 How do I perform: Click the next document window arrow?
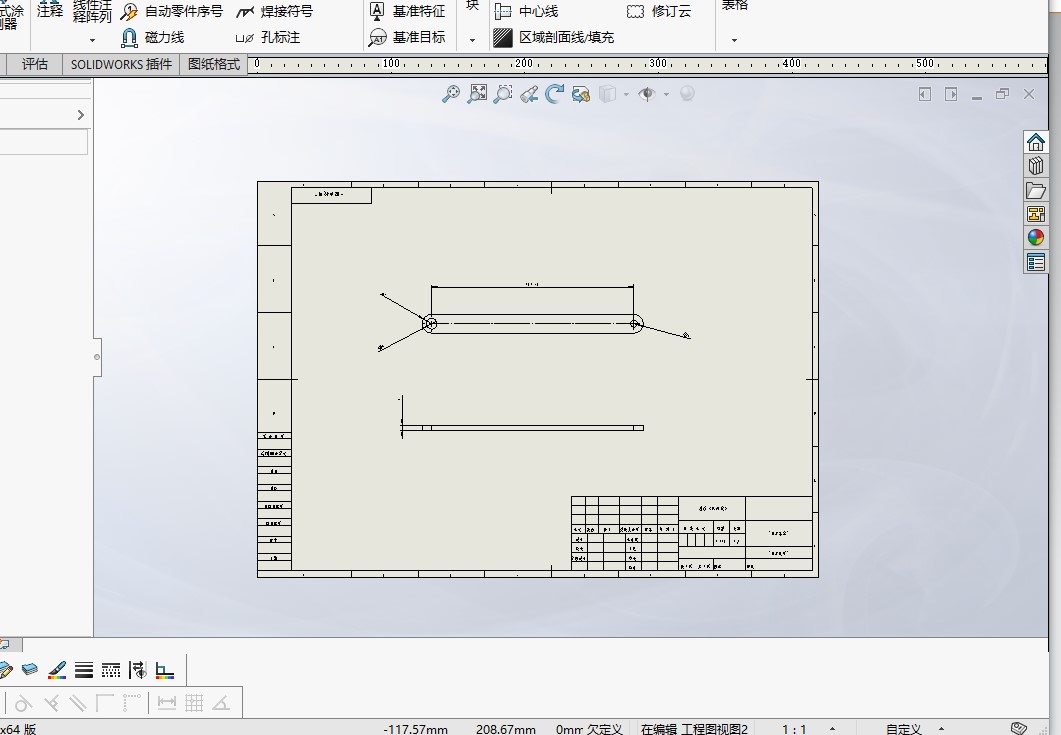click(951, 94)
